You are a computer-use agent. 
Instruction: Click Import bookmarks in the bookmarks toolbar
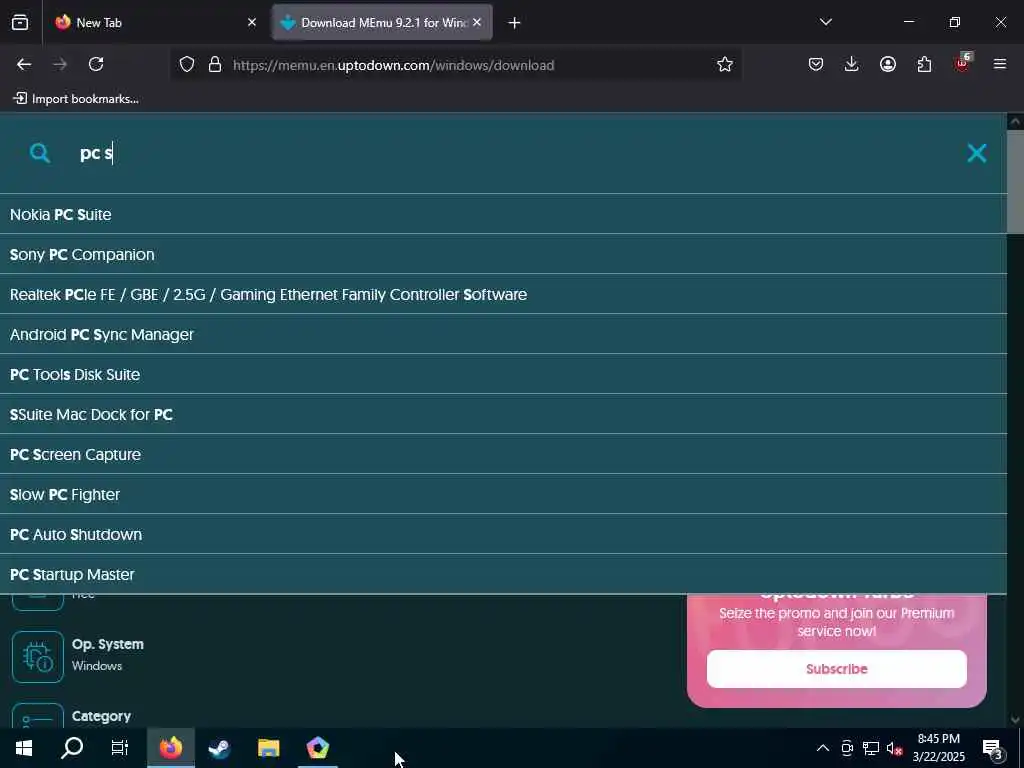click(x=76, y=99)
